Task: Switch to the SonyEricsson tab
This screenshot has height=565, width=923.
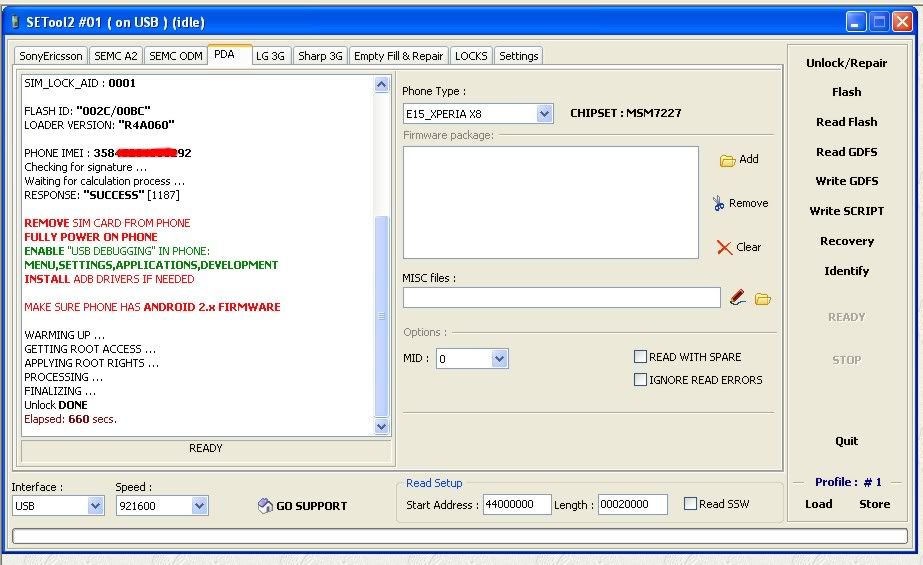Action: [51, 56]
